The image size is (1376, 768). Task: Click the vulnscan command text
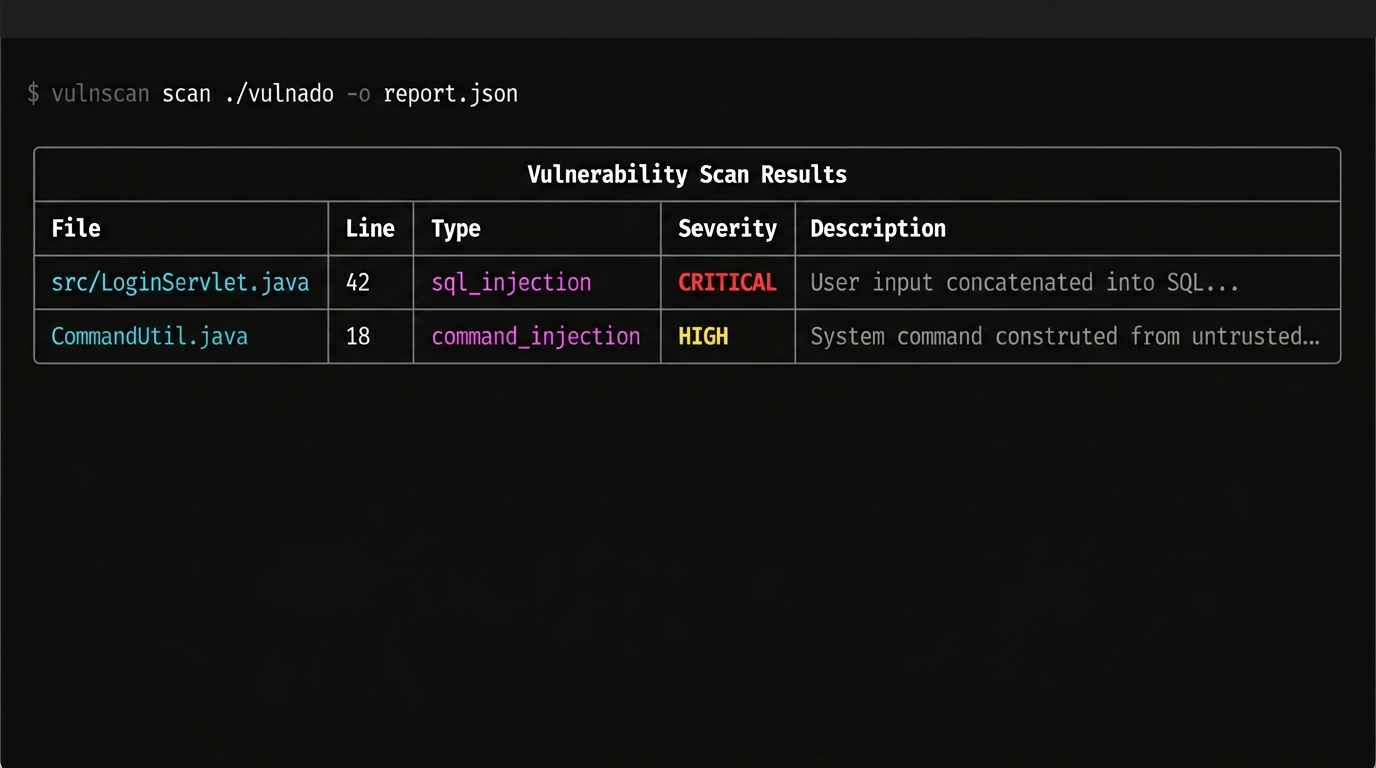pos(100,93)
